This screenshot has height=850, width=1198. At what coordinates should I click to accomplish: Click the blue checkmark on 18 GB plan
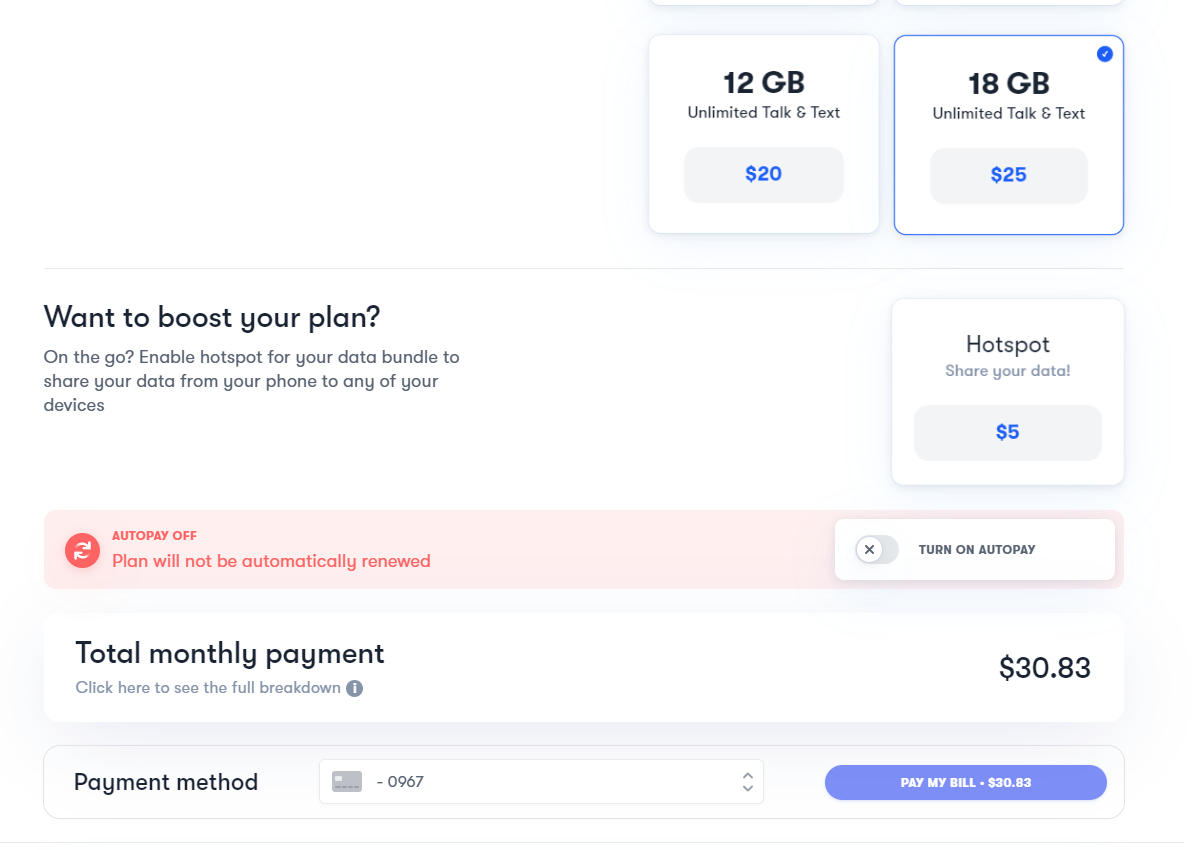[1105, 54]
